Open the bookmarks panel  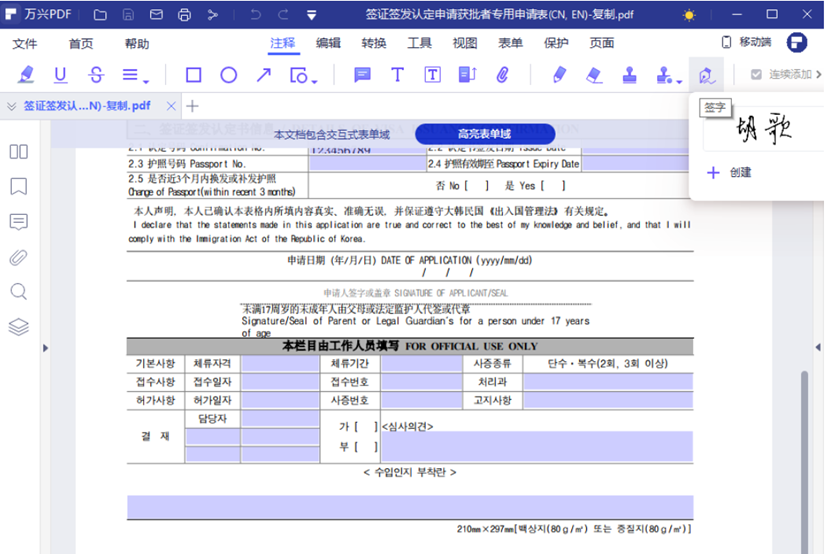[19, 187]
